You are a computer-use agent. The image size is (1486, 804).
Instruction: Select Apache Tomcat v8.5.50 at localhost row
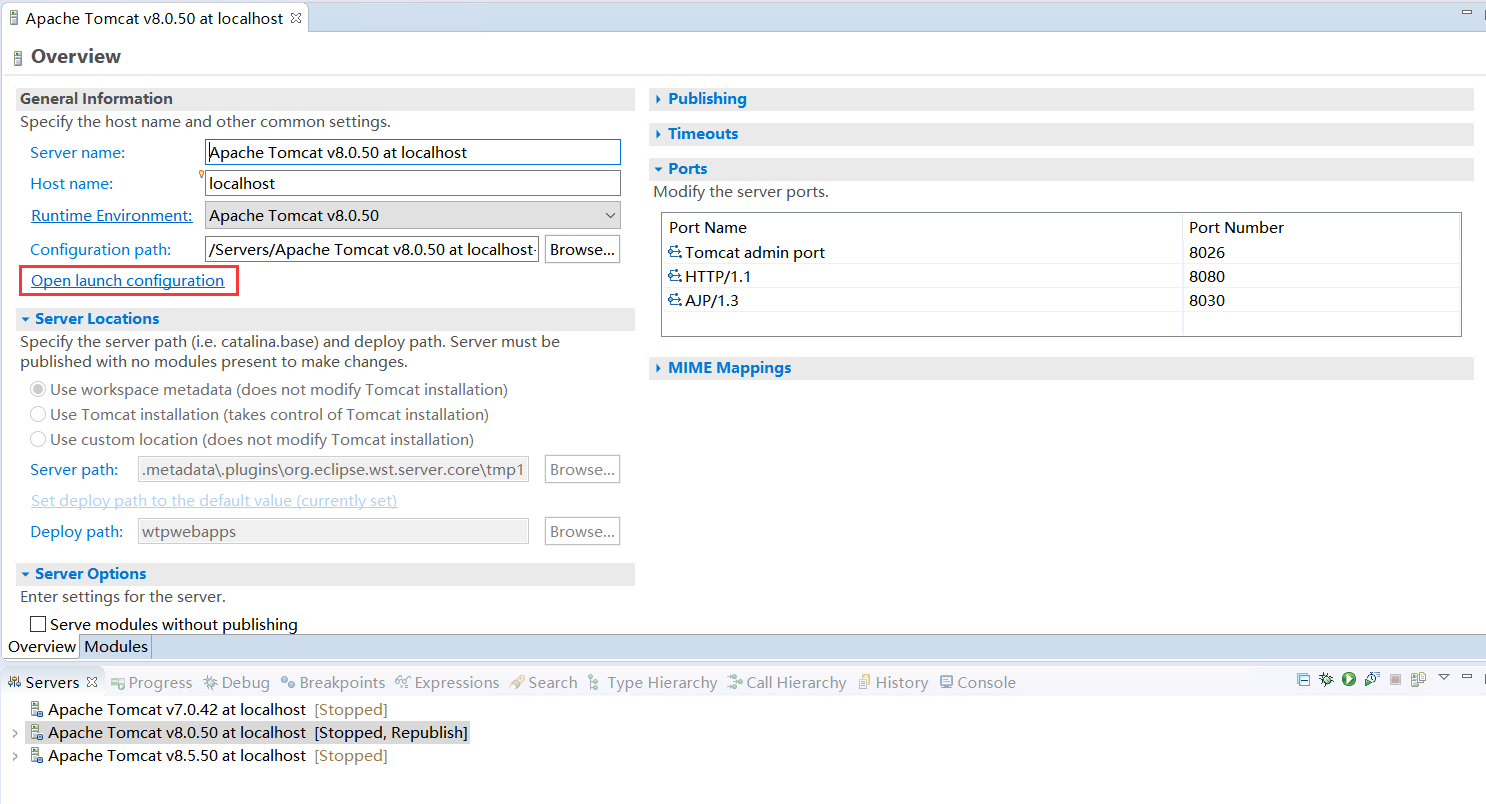coord(208,756)
